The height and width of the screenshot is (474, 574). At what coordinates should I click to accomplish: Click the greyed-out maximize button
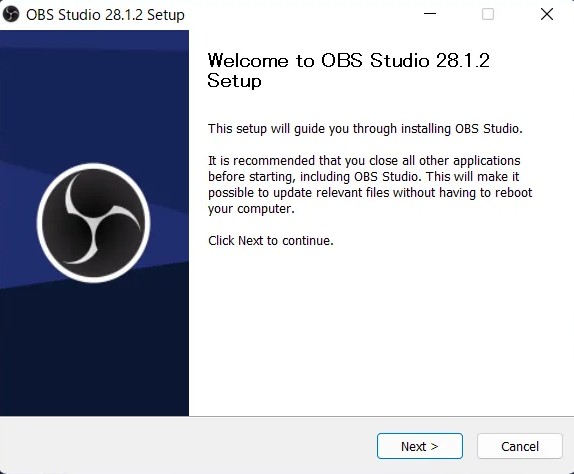[488, 14]
